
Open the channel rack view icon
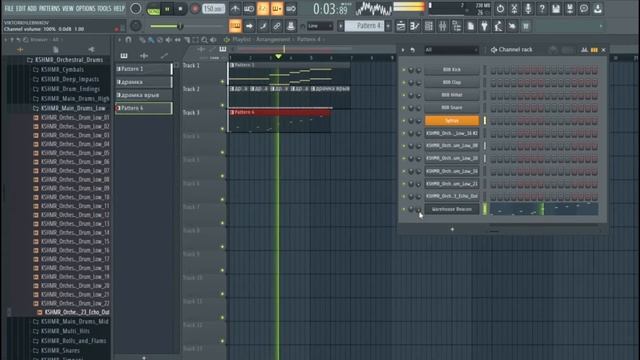point(429,26)
